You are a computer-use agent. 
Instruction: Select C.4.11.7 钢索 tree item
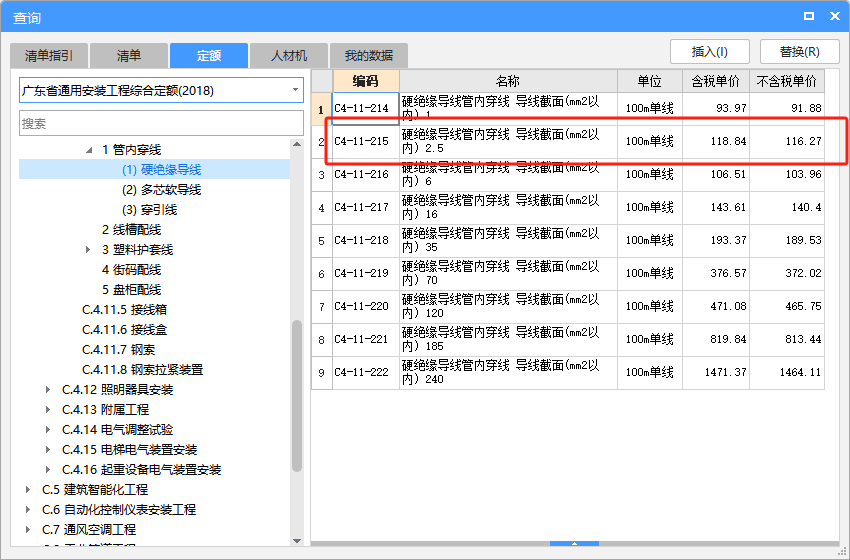tap(118, 350)
